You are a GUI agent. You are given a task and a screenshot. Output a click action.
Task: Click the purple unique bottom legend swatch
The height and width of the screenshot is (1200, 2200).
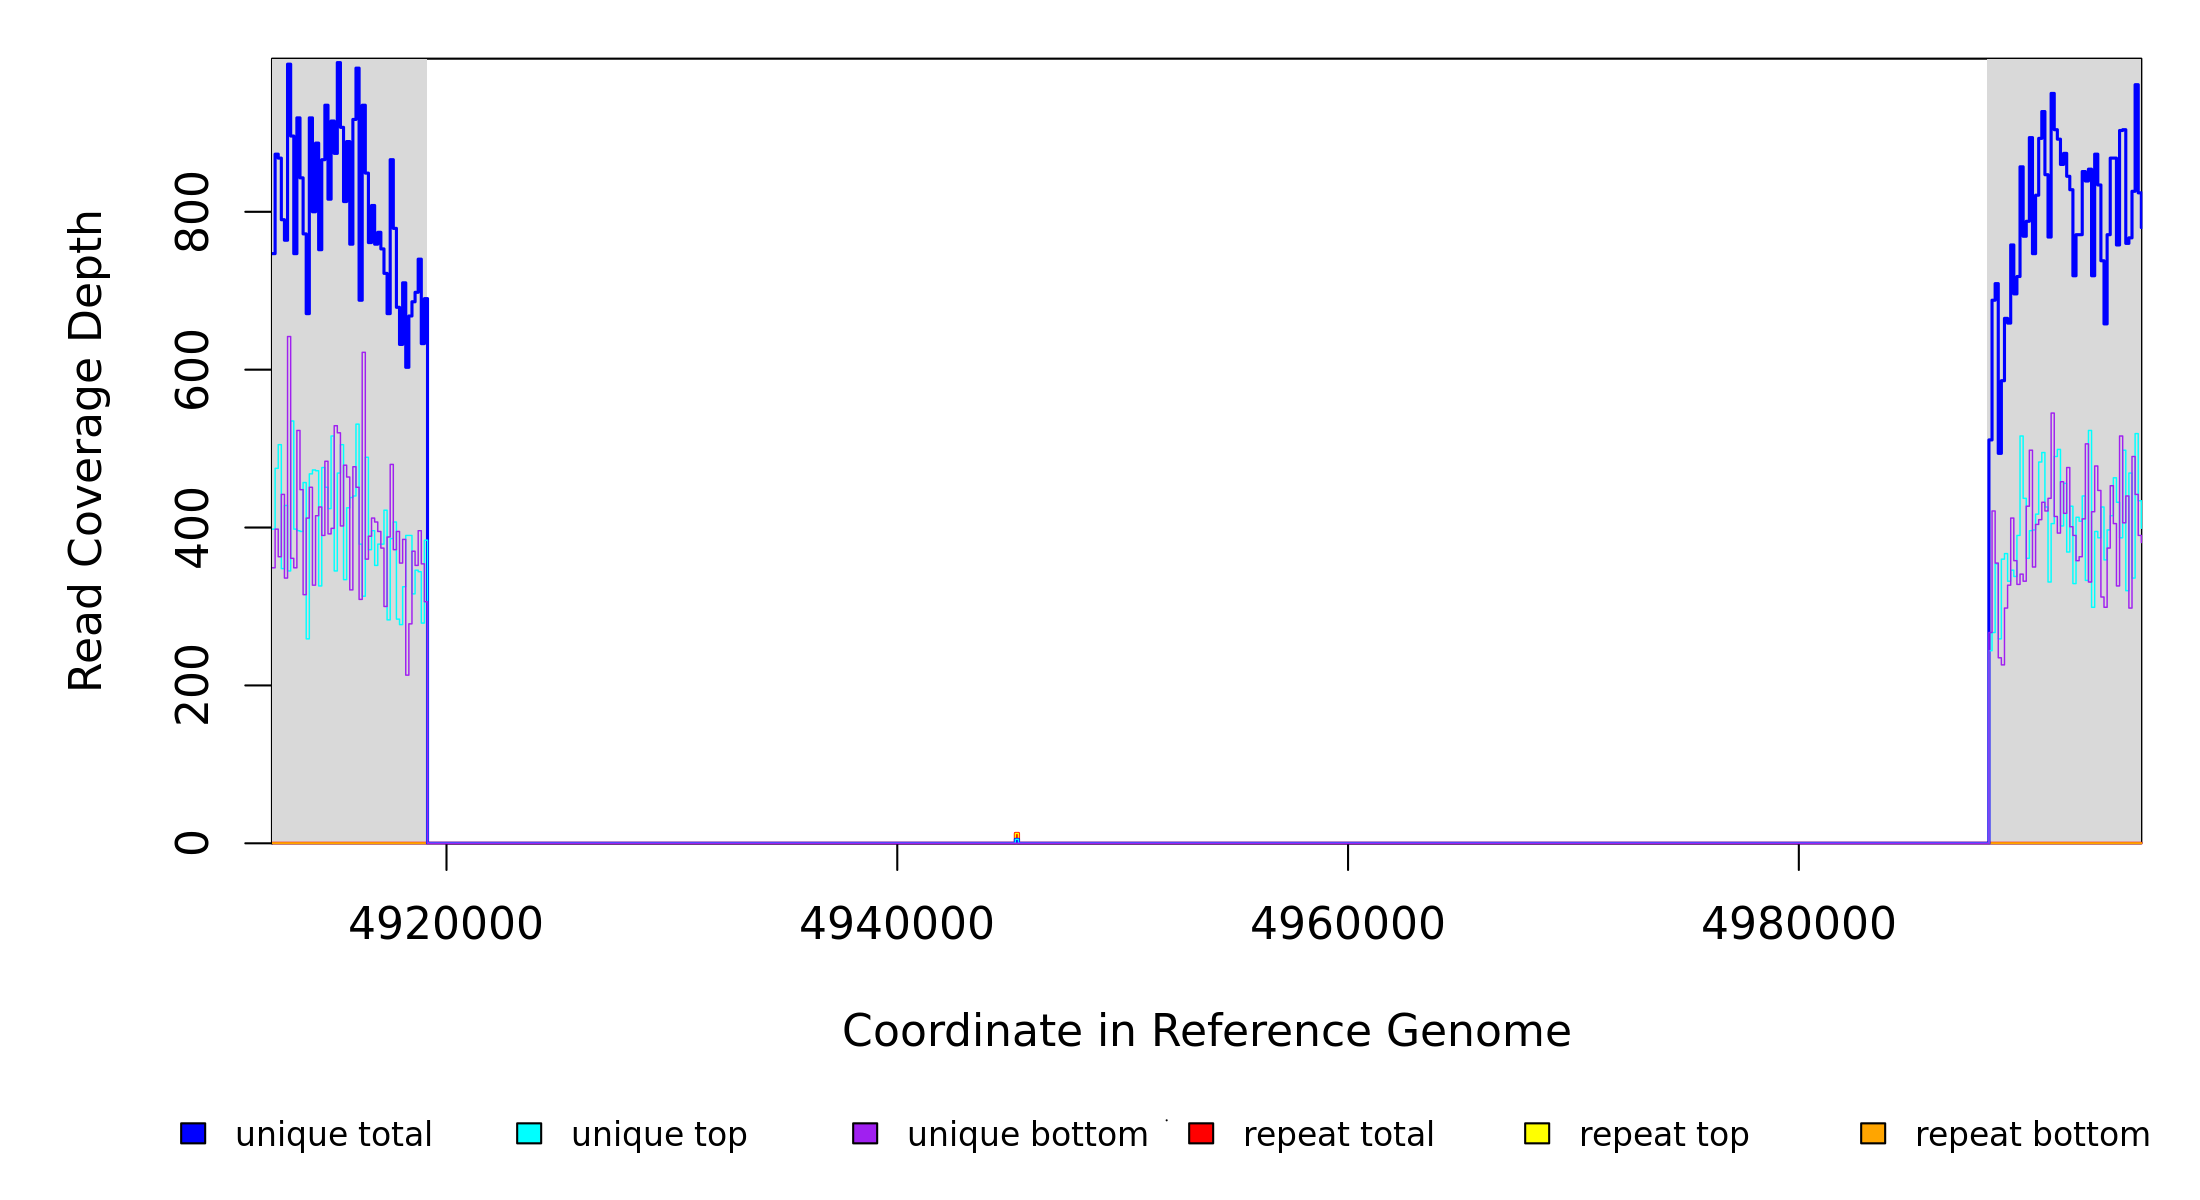tap(865, 1133)
